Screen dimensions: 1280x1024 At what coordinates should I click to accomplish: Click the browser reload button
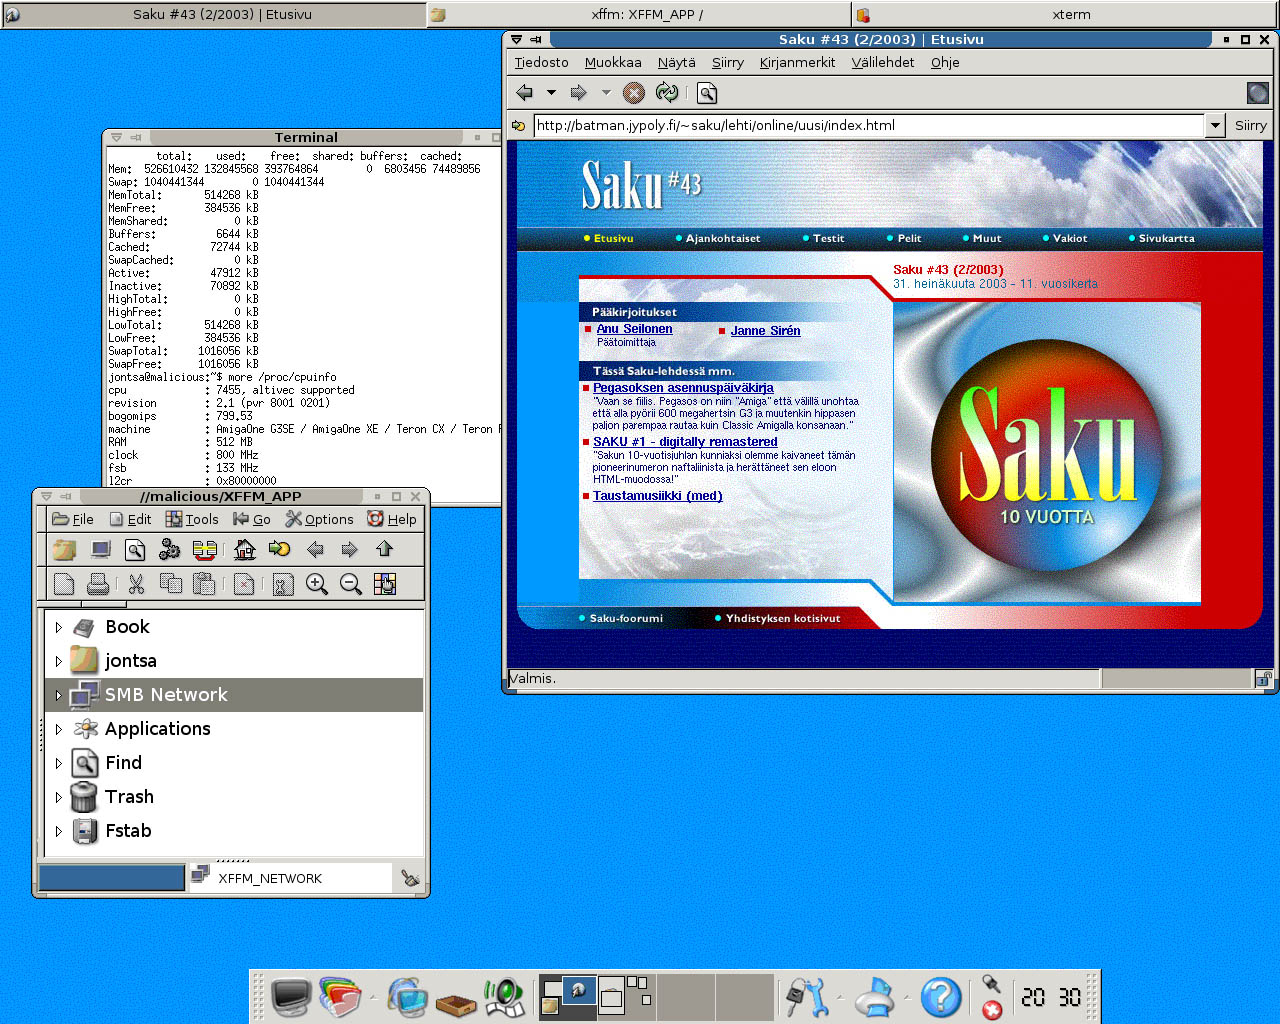pos(667,93)
